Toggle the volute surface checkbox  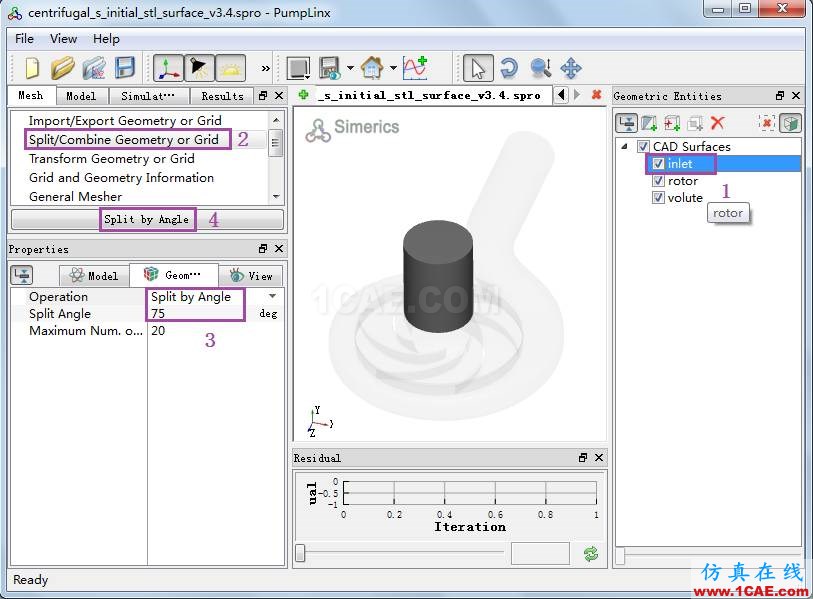pos(658,198)
